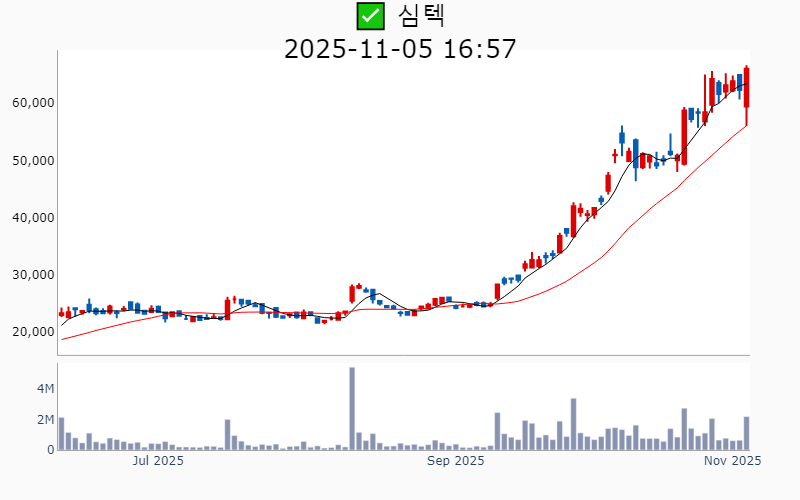This screenshot has height=500, width=800.
Task: Click the Jul 2025 date axis label
Action: [x=158, y=461]
